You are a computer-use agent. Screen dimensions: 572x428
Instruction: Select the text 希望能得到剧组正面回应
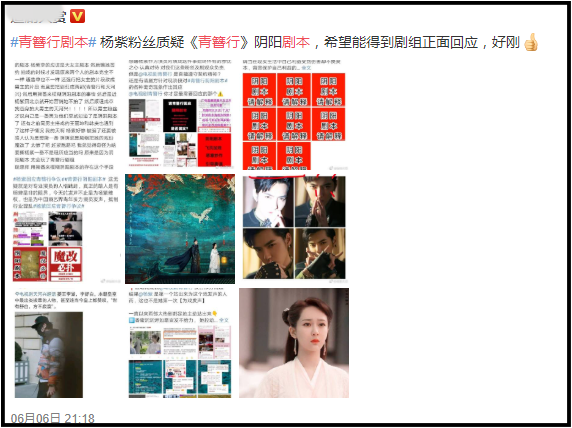401,42
